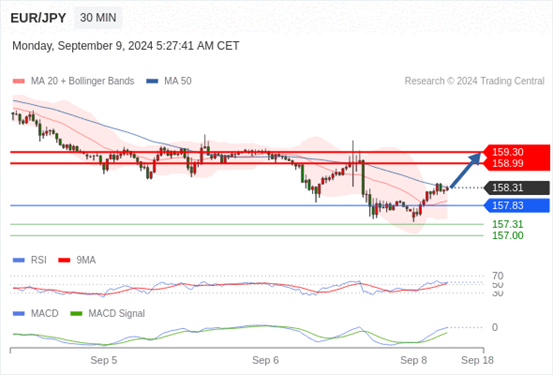The height and width of the screenshot is (375, 553).
Task: Click the RSI legend swatch
Action: (19, 260)
